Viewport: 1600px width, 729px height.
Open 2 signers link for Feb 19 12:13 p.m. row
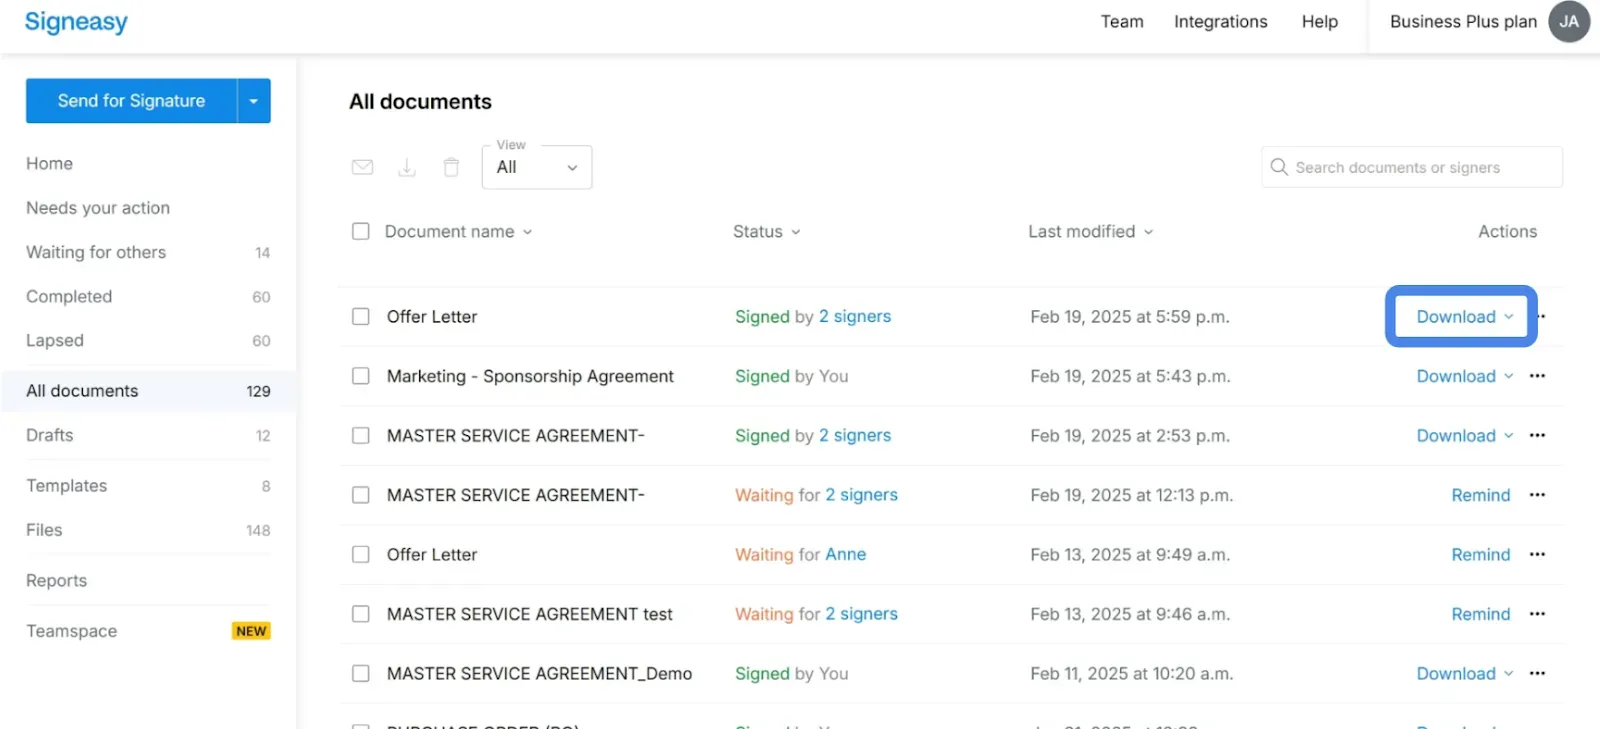pos(861,495)
